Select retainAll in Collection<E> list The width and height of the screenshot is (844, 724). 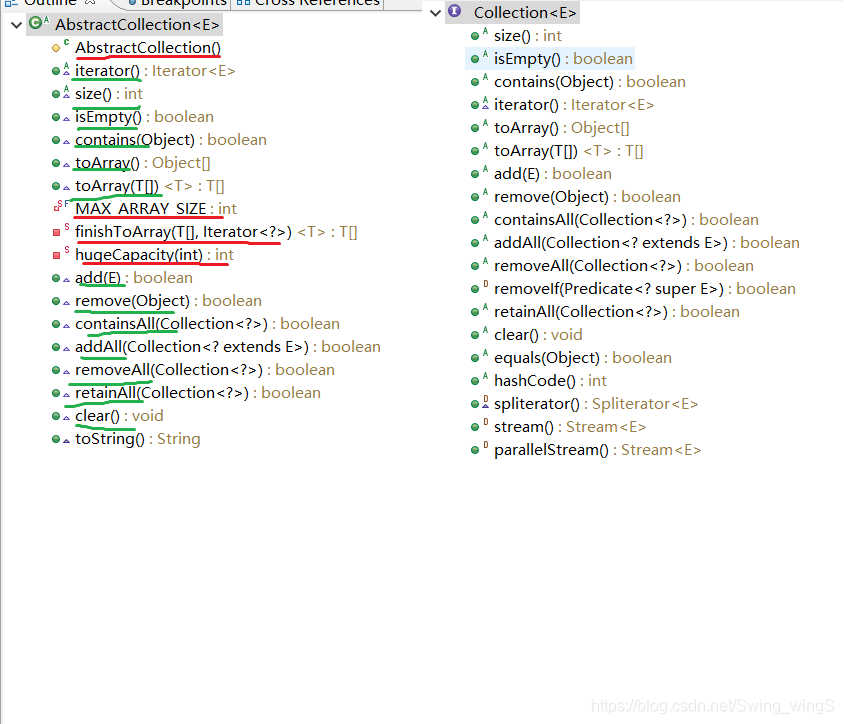point(616,312)
